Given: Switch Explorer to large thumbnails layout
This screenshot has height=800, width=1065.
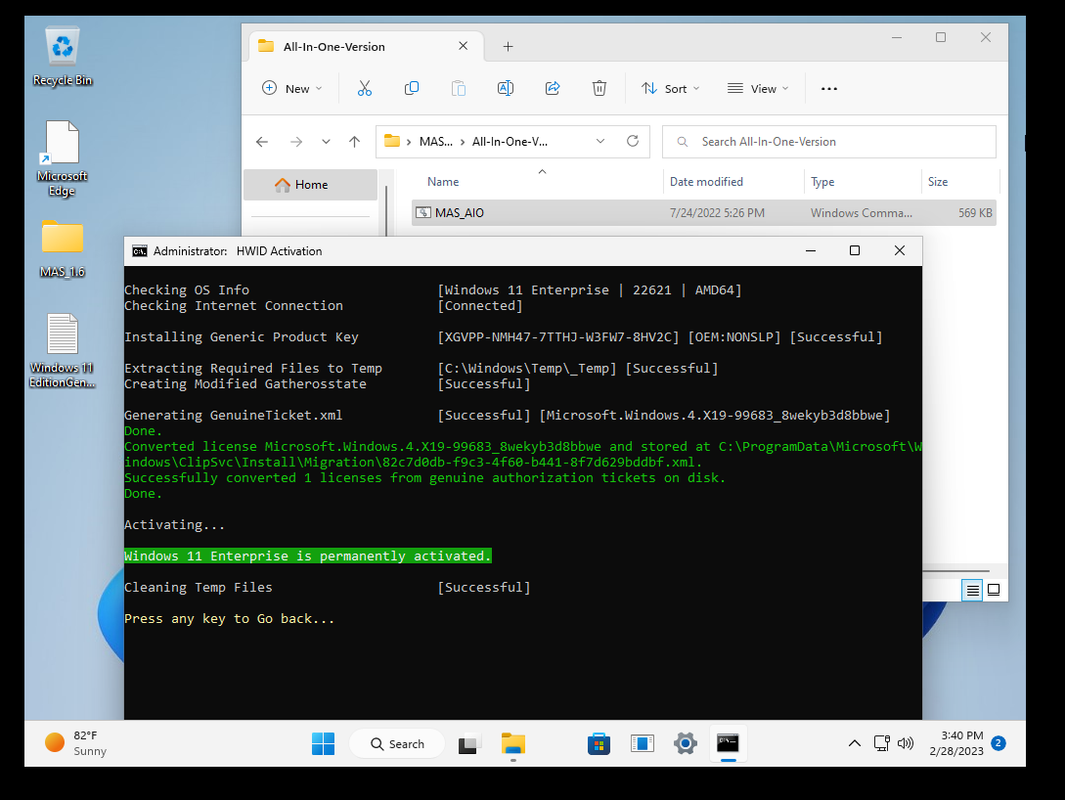Looking at the screenshot, I should pos(994,590).
